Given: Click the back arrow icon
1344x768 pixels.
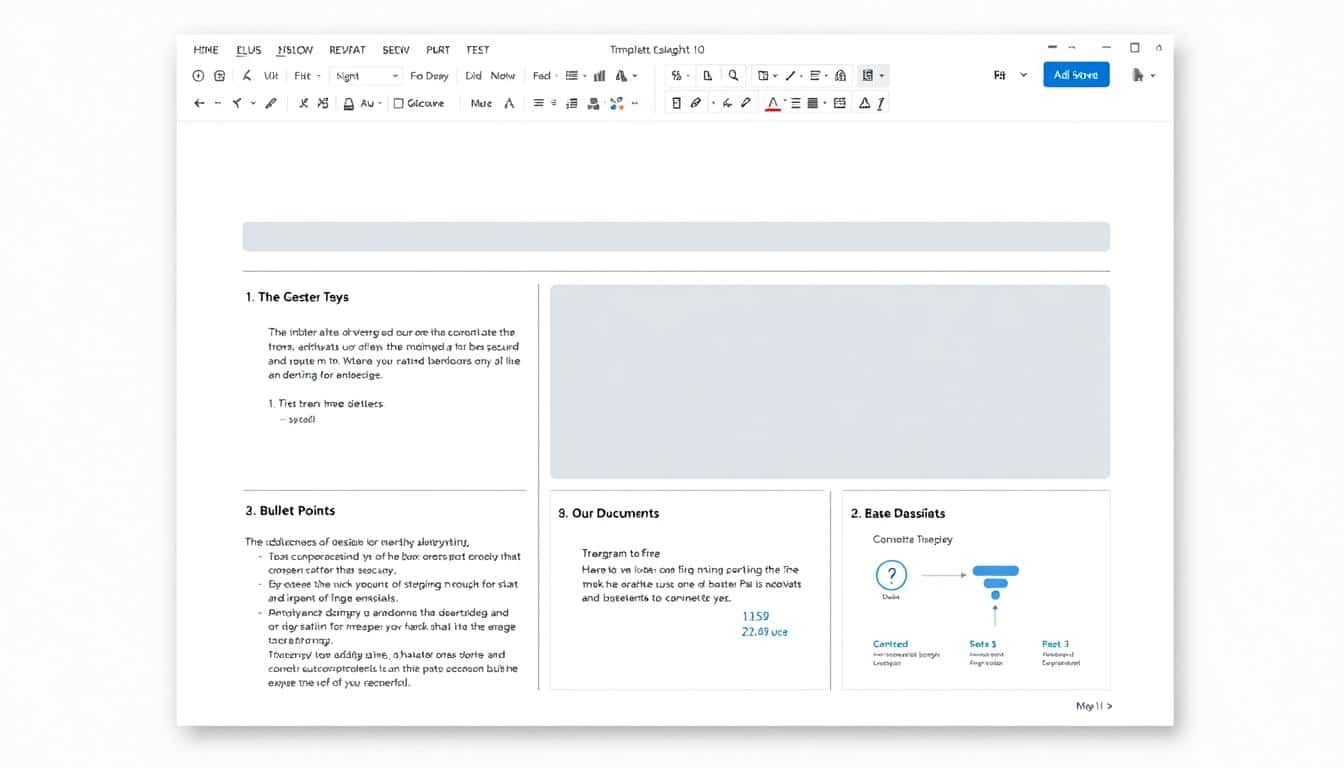Looking at the screenshot, I should point(198,103).
